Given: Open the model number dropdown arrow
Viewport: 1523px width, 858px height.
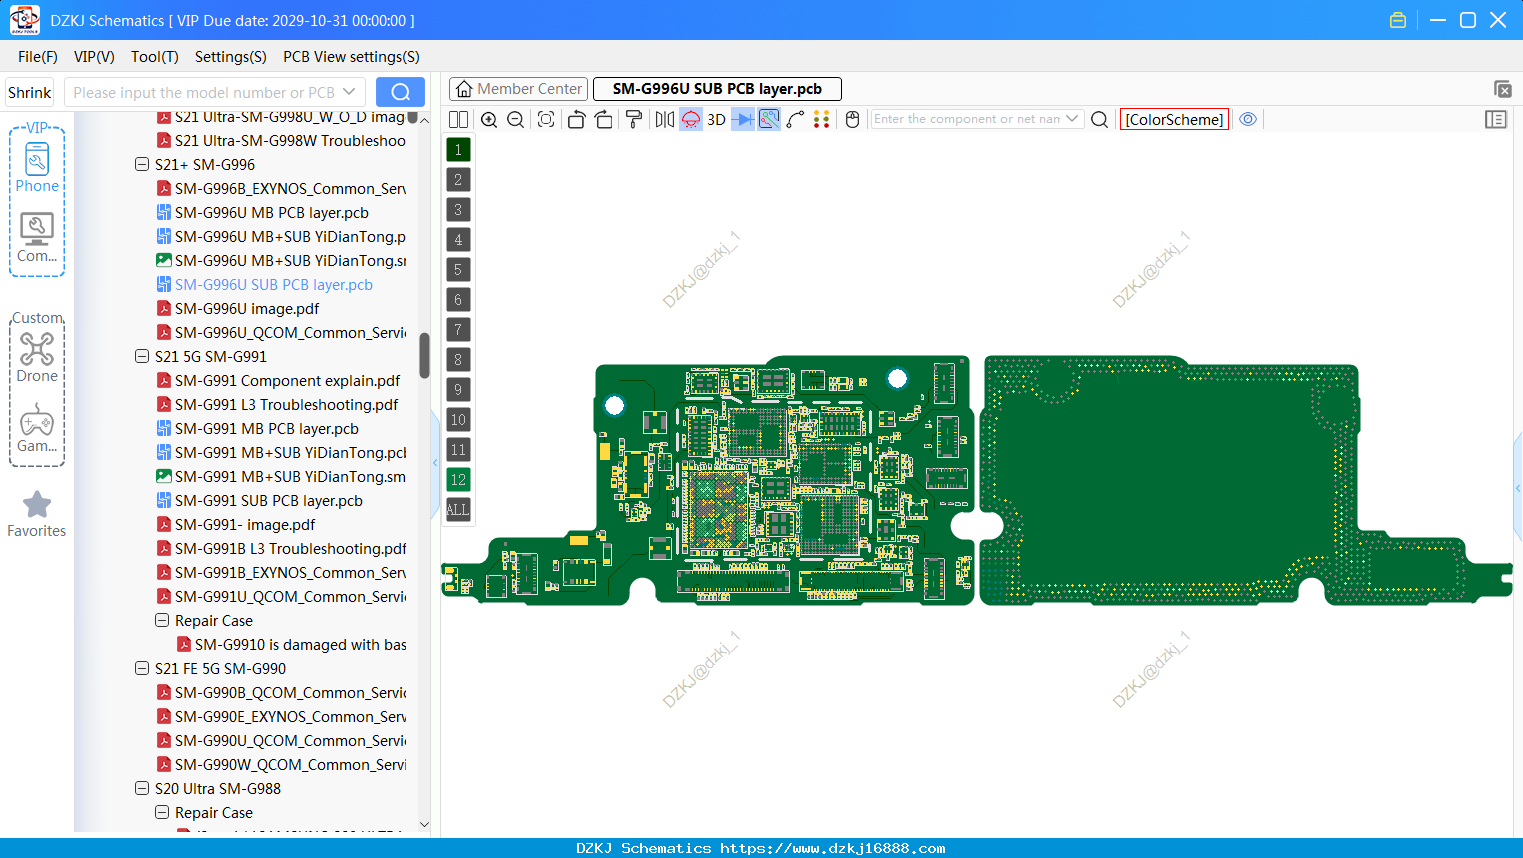Looking at the screenshot, I should [x=349, y=92].
